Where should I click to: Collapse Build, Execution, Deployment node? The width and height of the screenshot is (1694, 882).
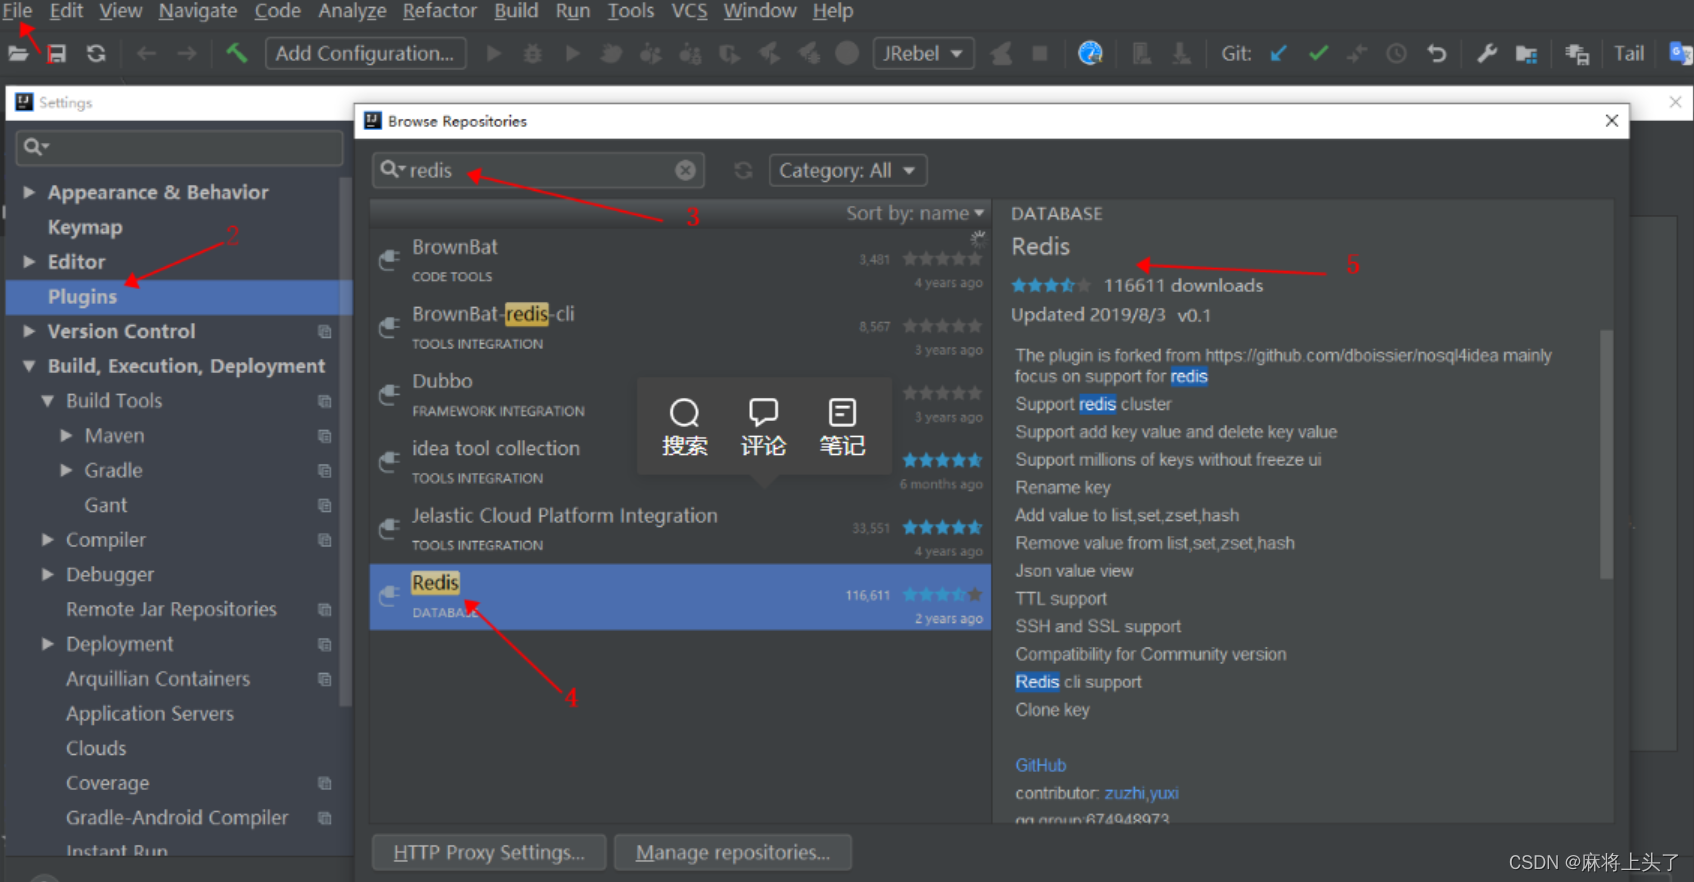(x=29, y=366)
